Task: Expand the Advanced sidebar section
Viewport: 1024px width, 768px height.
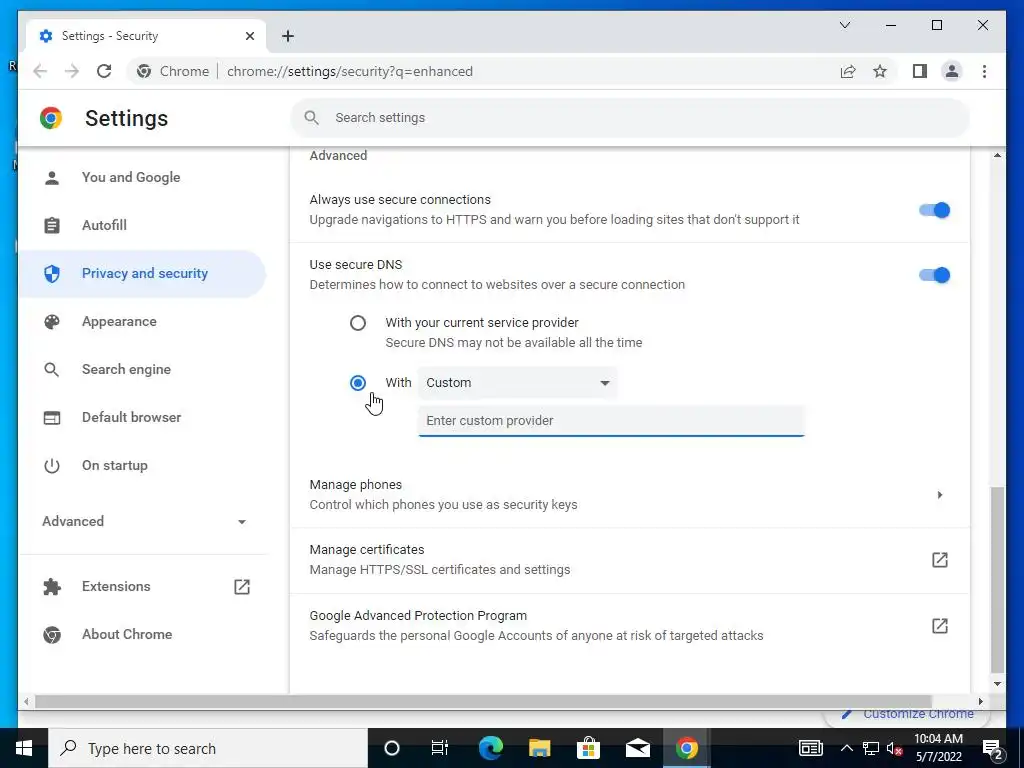Action: click(x=144, y=521)
